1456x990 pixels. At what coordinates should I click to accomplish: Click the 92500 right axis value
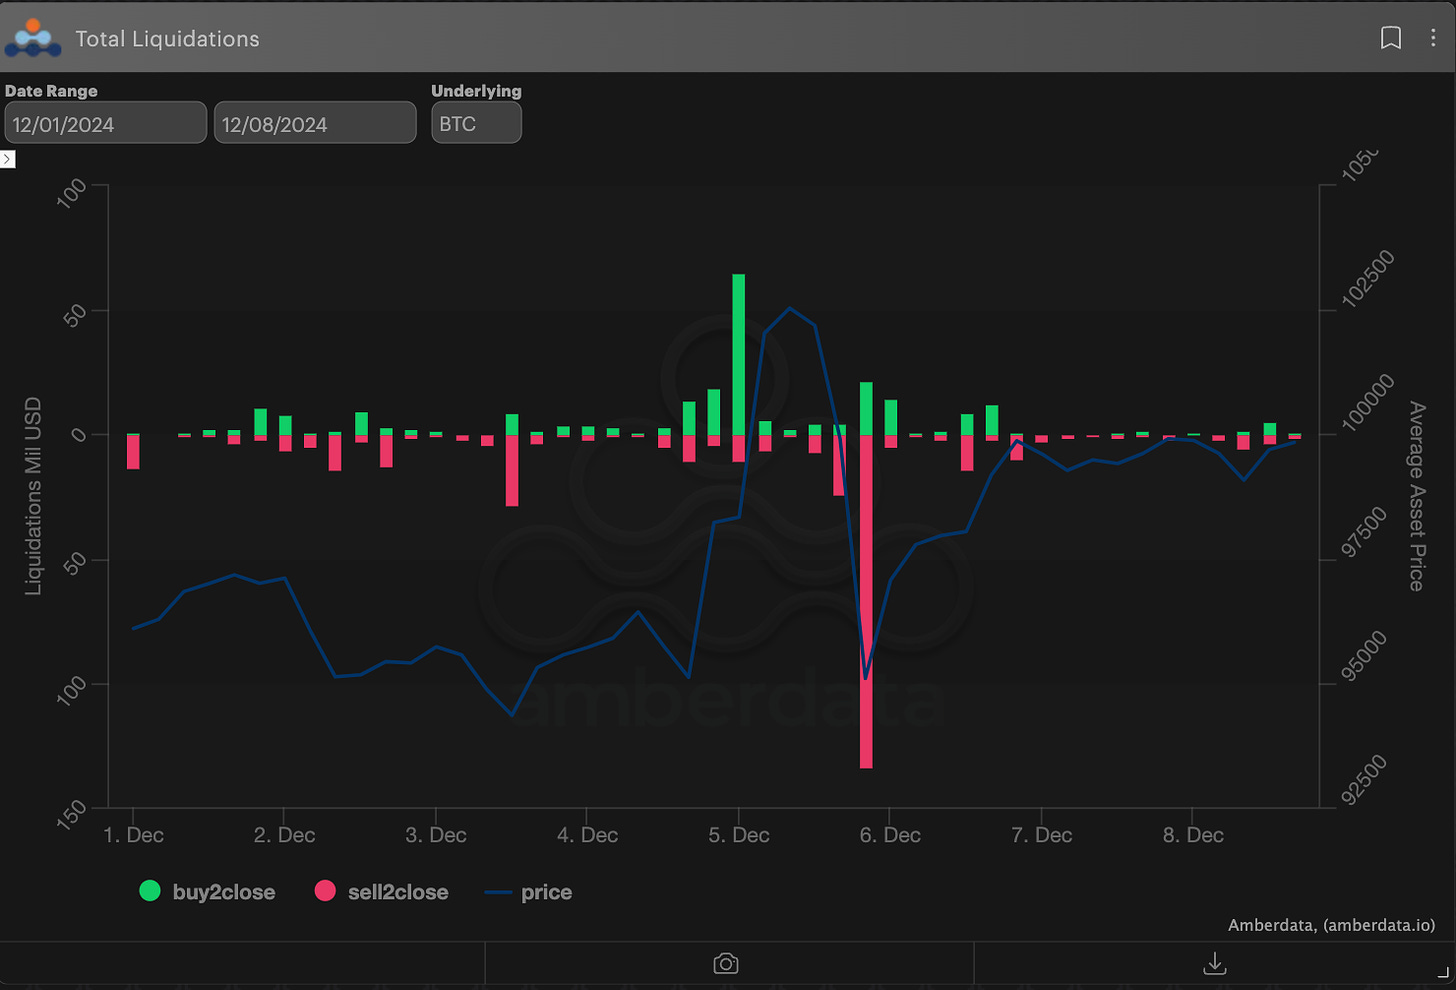tap(1364, 780)
